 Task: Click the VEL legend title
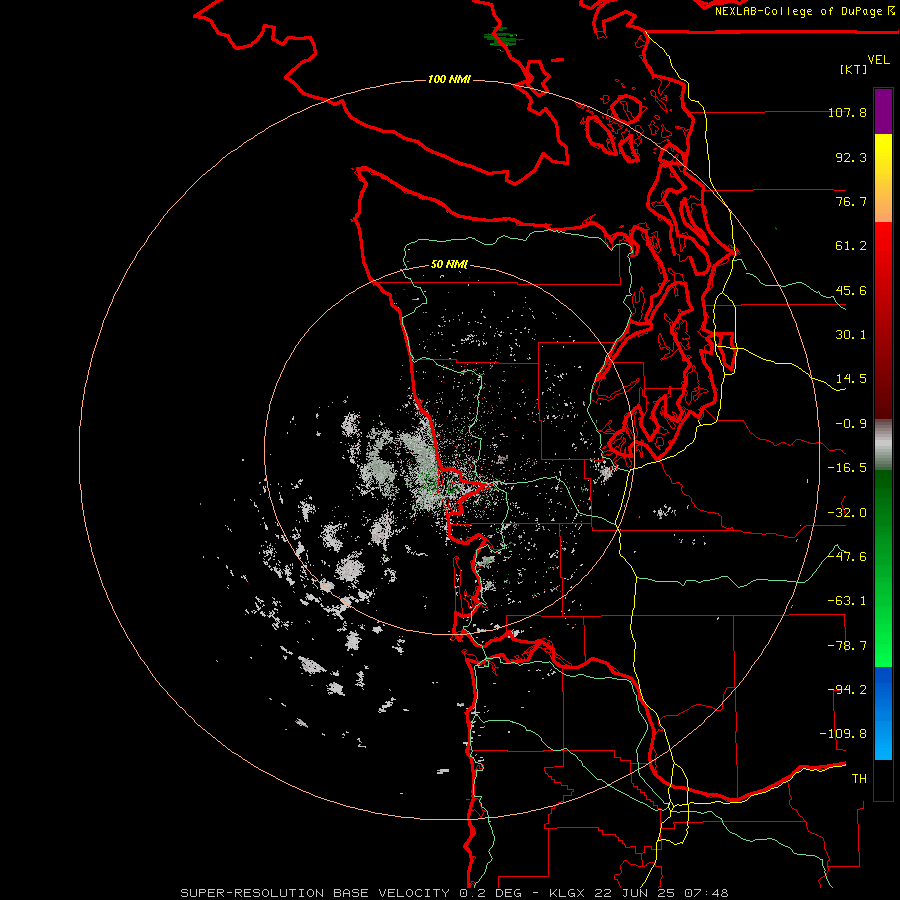tap(878, 59)
